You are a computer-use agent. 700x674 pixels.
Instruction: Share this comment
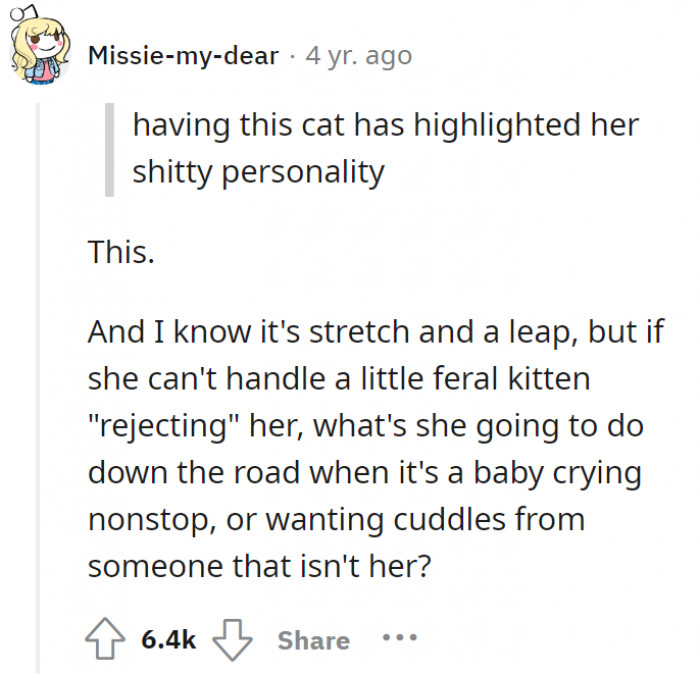coord(313,640)
